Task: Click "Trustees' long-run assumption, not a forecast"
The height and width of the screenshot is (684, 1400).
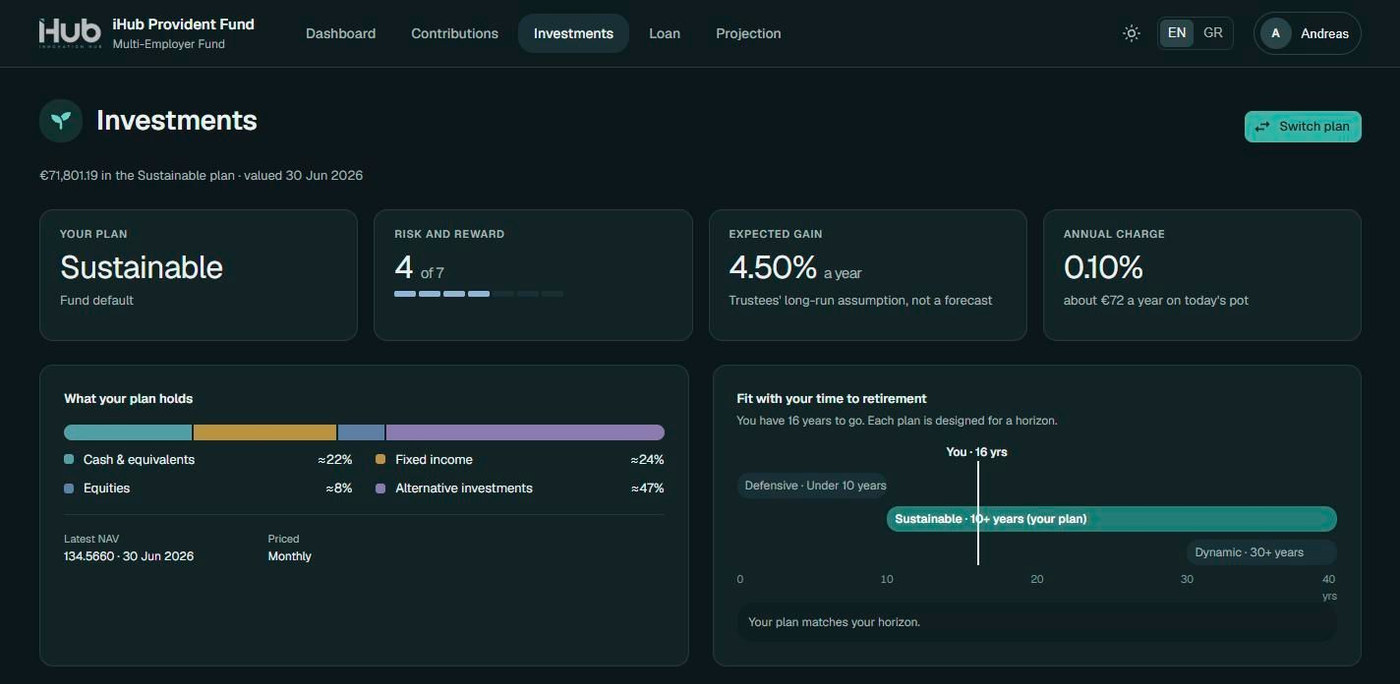Action: 861,300
